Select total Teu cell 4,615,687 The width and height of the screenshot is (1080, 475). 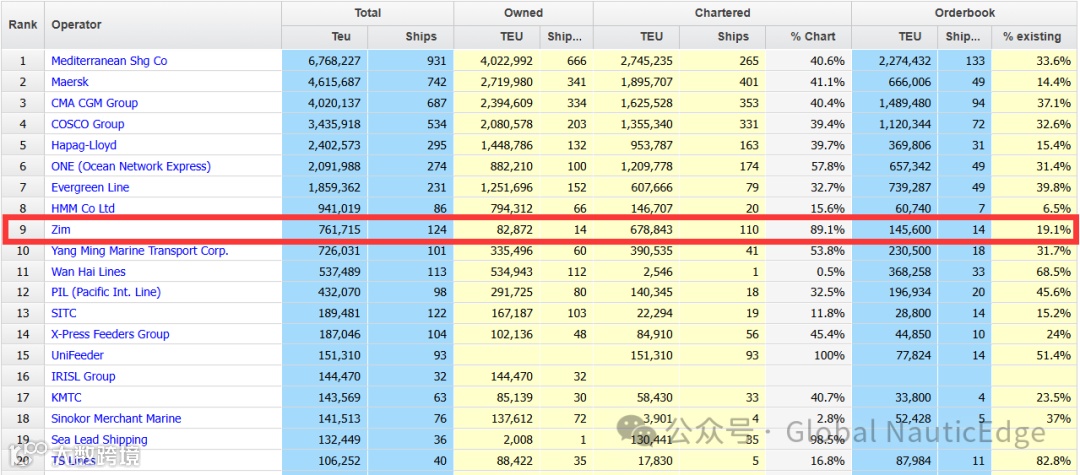324,82
